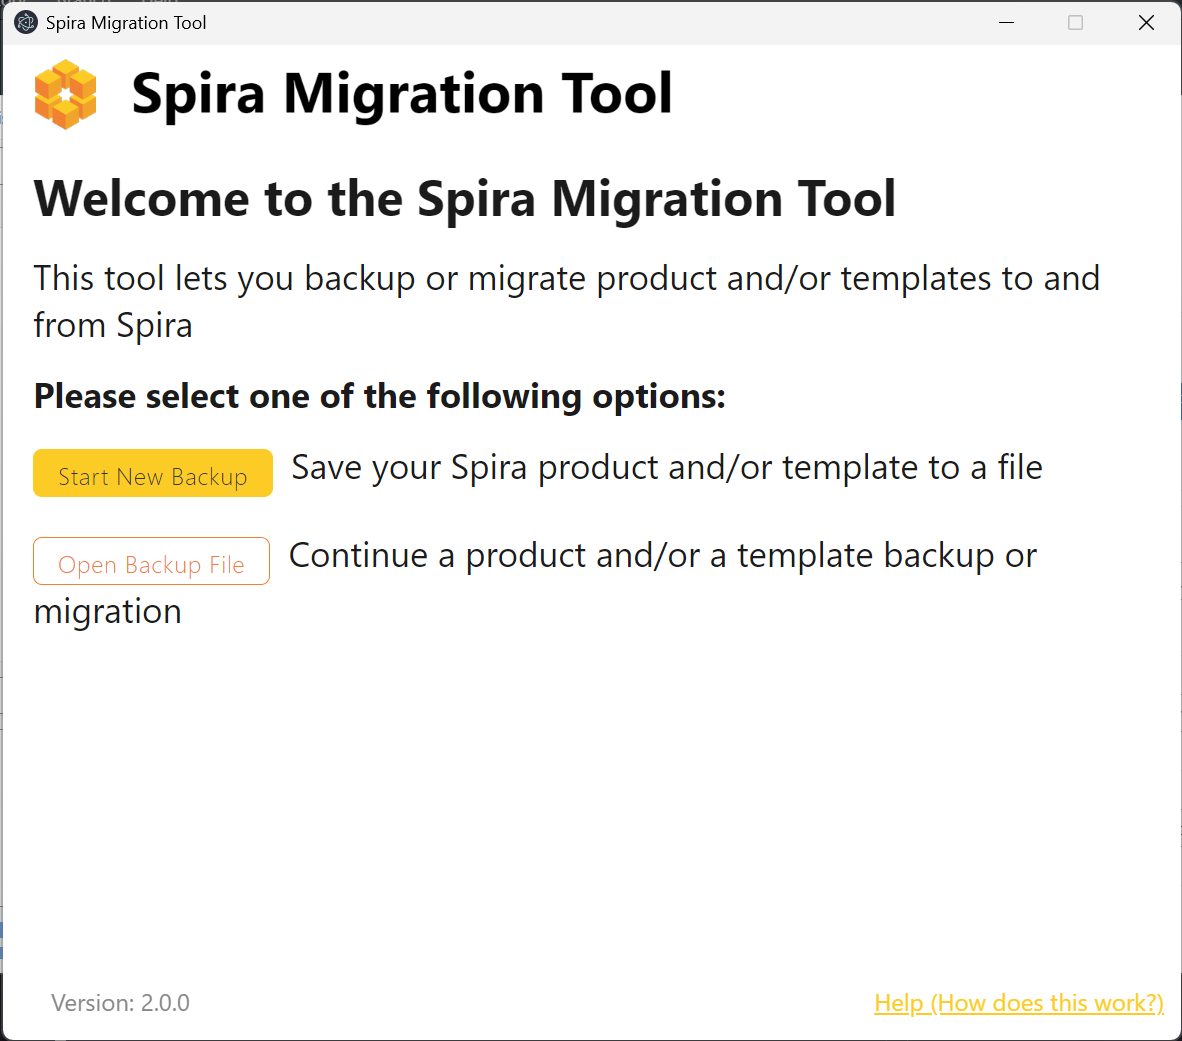Click the Welcome to the Spira Migration Tool heading
This screenshot has height=1041, width=1182.
click(464, 199)
